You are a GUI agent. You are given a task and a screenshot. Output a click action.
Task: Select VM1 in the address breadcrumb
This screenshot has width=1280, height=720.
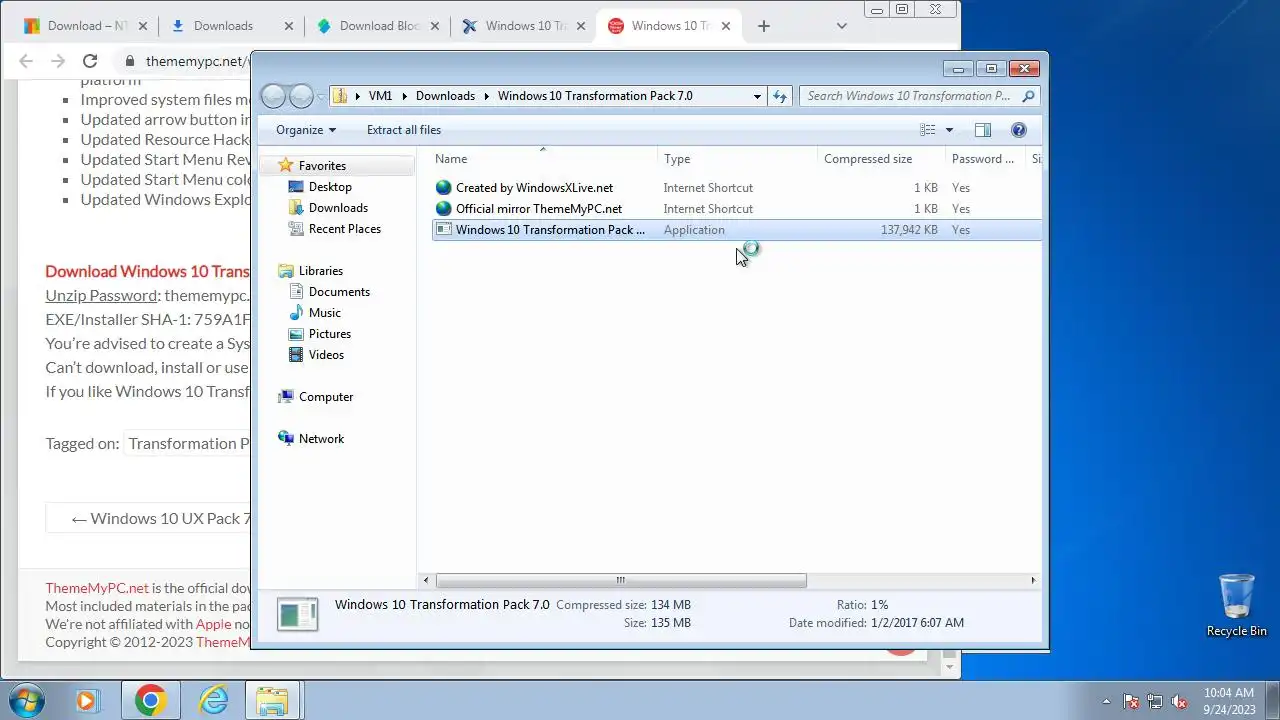click(x=380, y=96)
